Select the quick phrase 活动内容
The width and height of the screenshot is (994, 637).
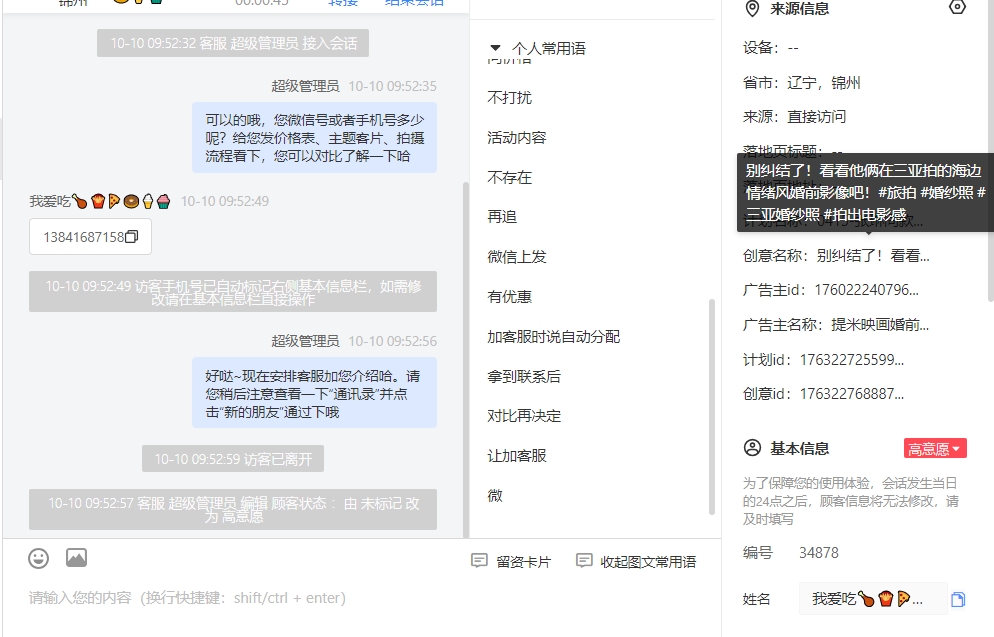pyautogui.click(x=517, y=138)
